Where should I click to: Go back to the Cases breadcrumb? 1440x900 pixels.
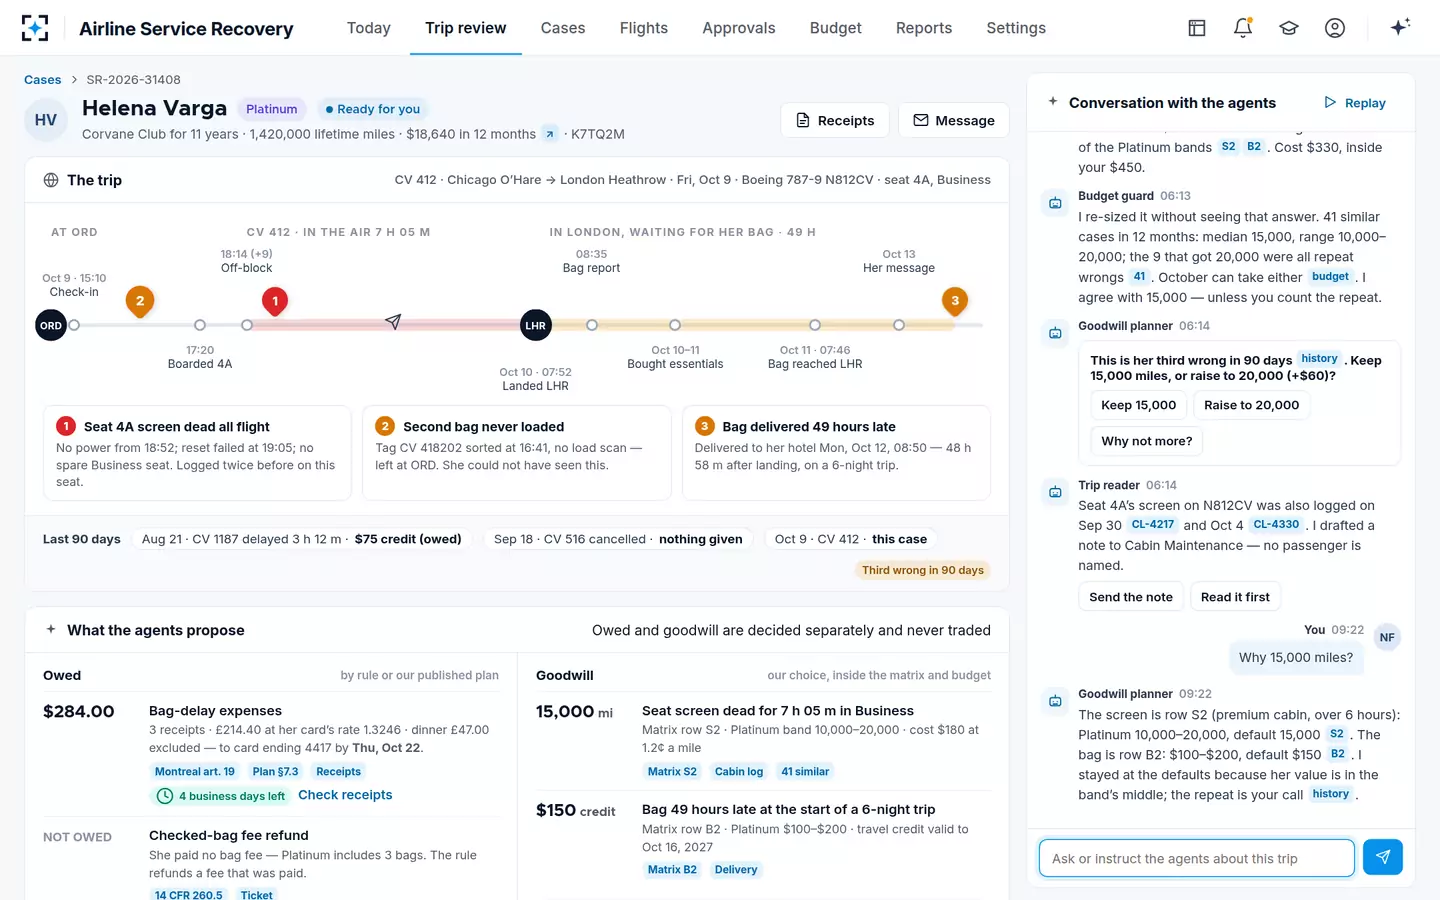pyautogui.click(x=43, y=80)
